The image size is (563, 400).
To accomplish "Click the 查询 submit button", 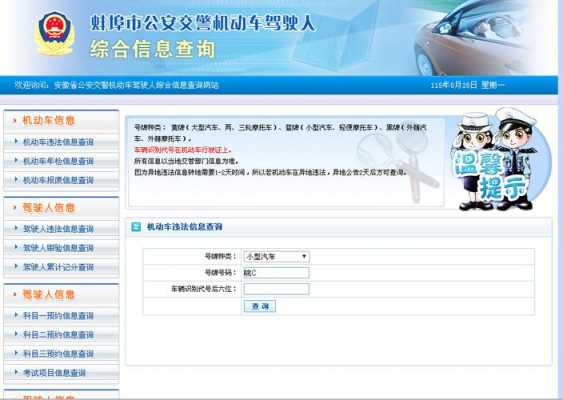I will [260, 306].
